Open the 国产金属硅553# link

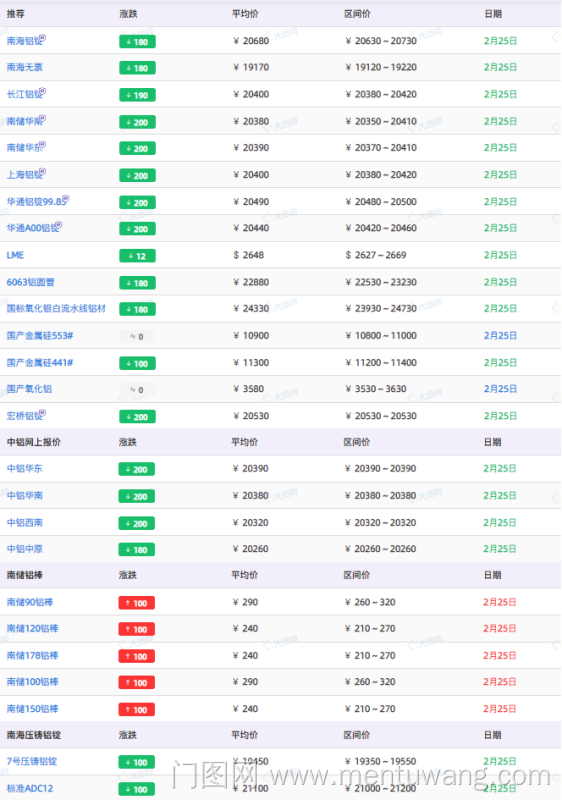tap(40, 336)
